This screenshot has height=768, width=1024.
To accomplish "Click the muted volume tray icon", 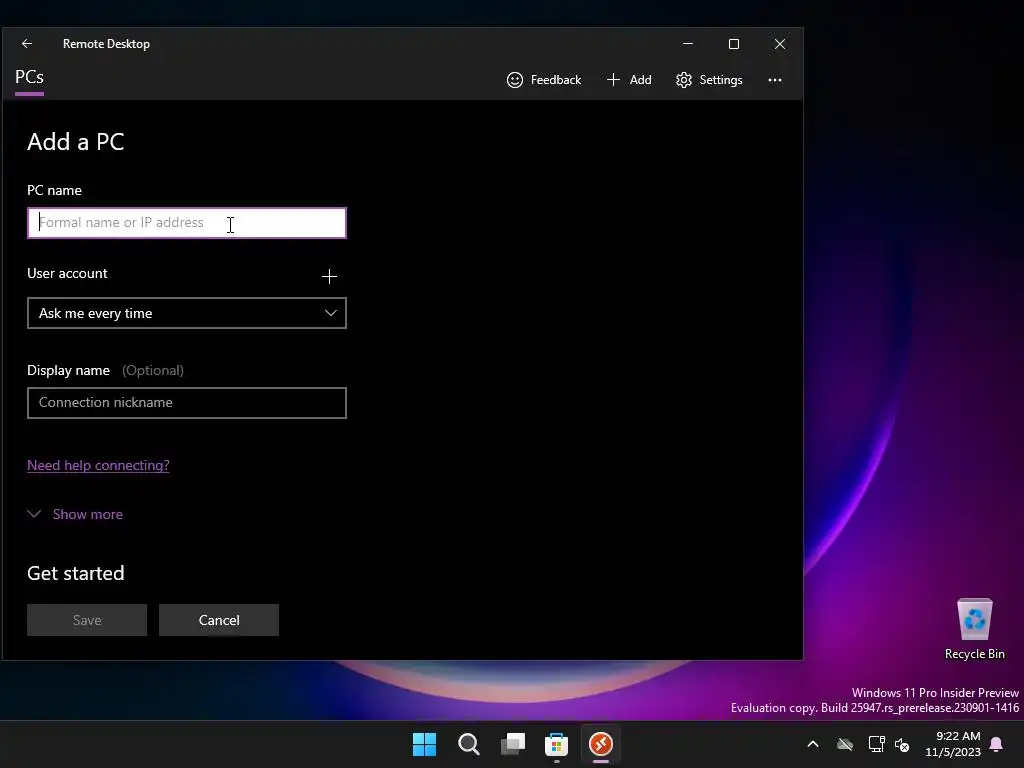I will tap(903, 744).
